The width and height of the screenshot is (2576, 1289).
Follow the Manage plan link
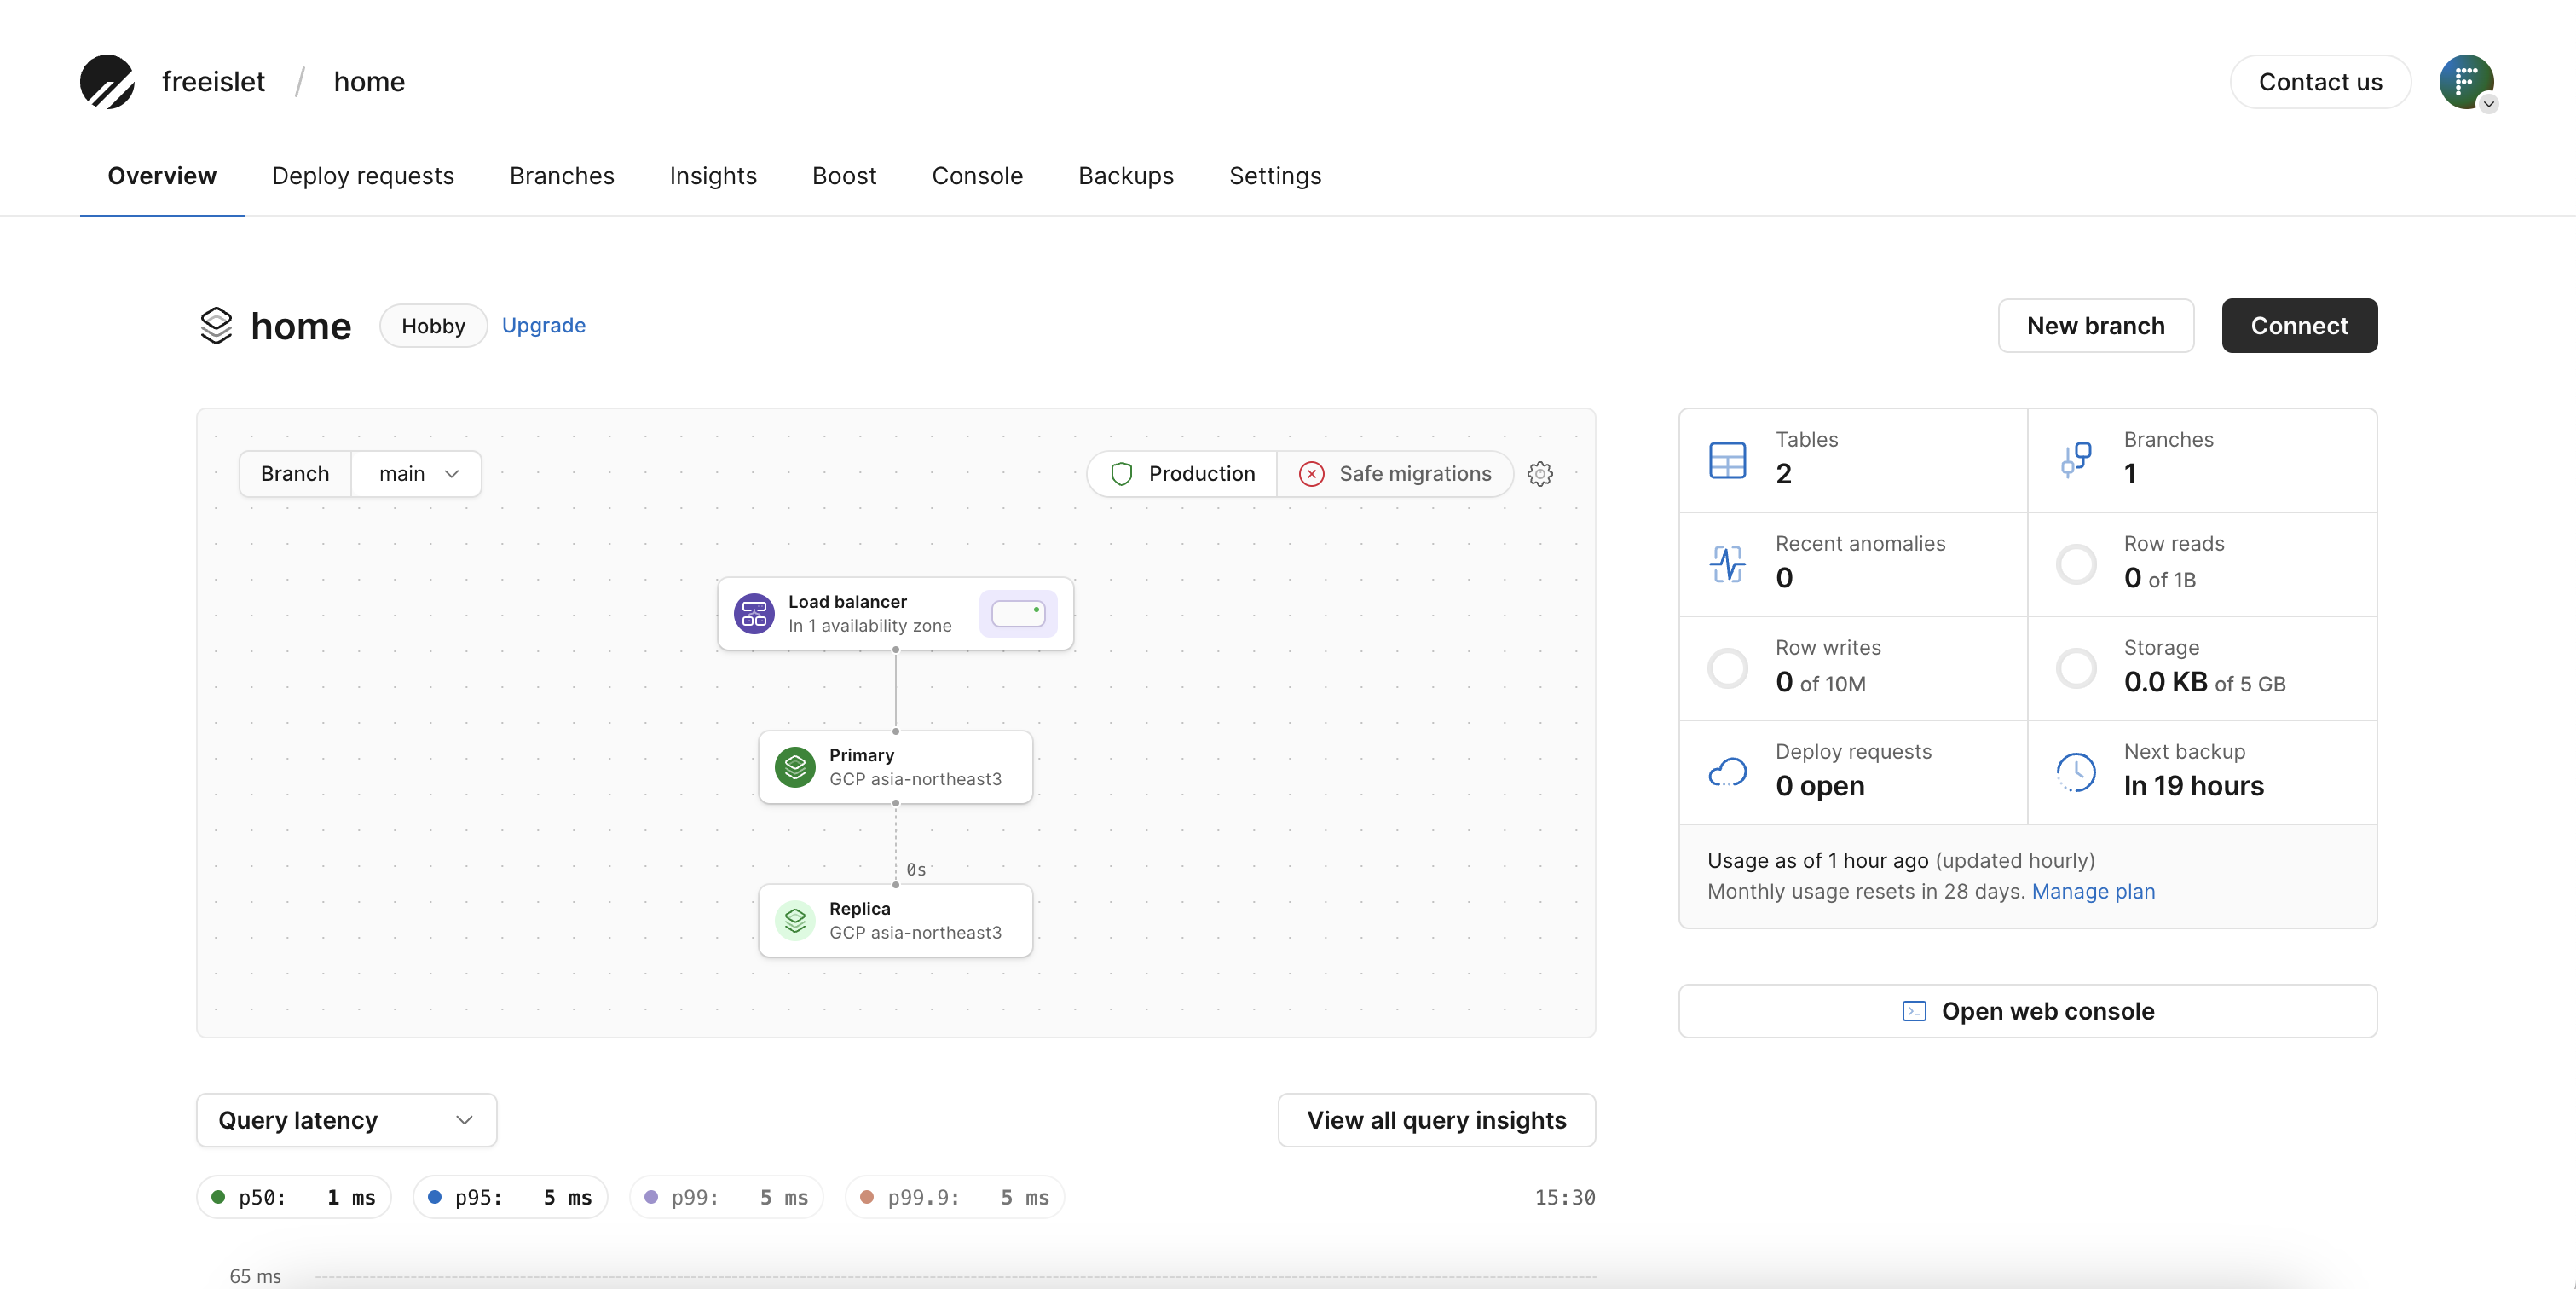2093,891
